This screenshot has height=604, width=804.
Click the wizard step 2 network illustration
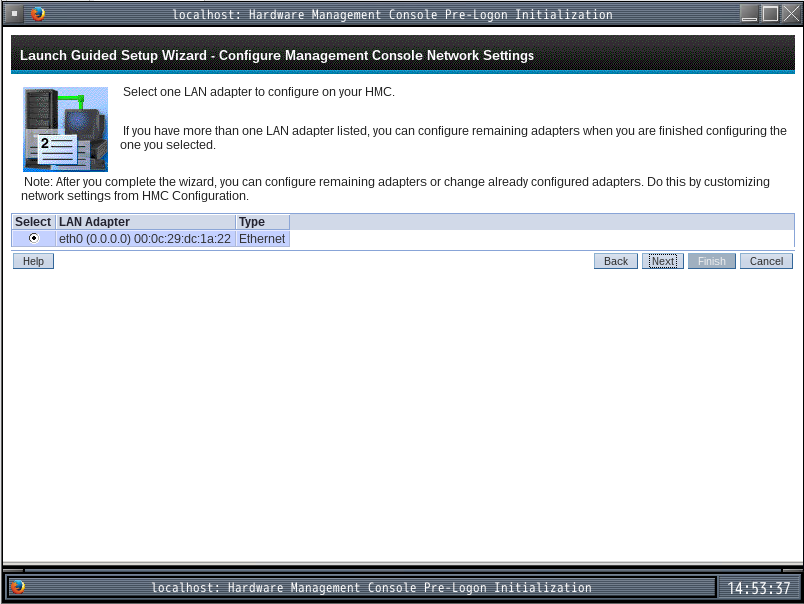coord(66,129)
